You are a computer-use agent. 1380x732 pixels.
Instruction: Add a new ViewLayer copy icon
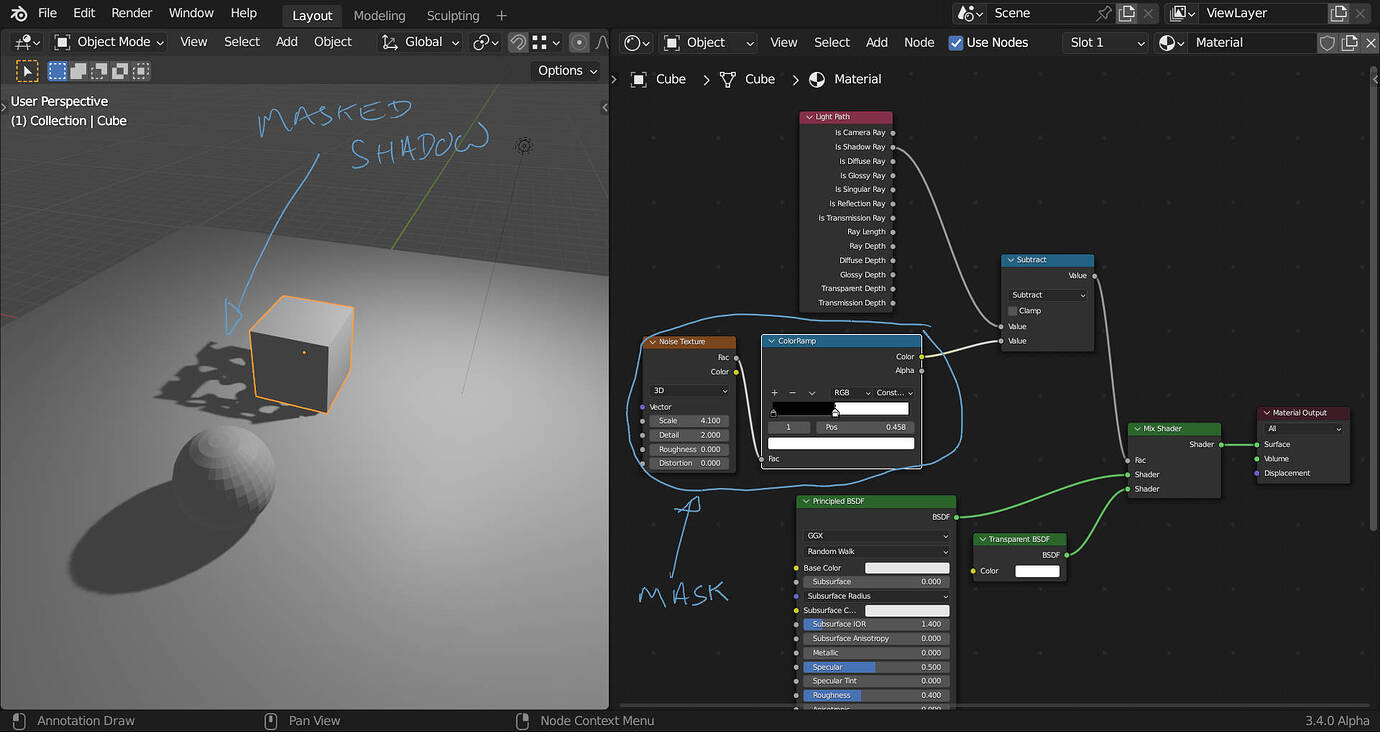pos(1338,13)
